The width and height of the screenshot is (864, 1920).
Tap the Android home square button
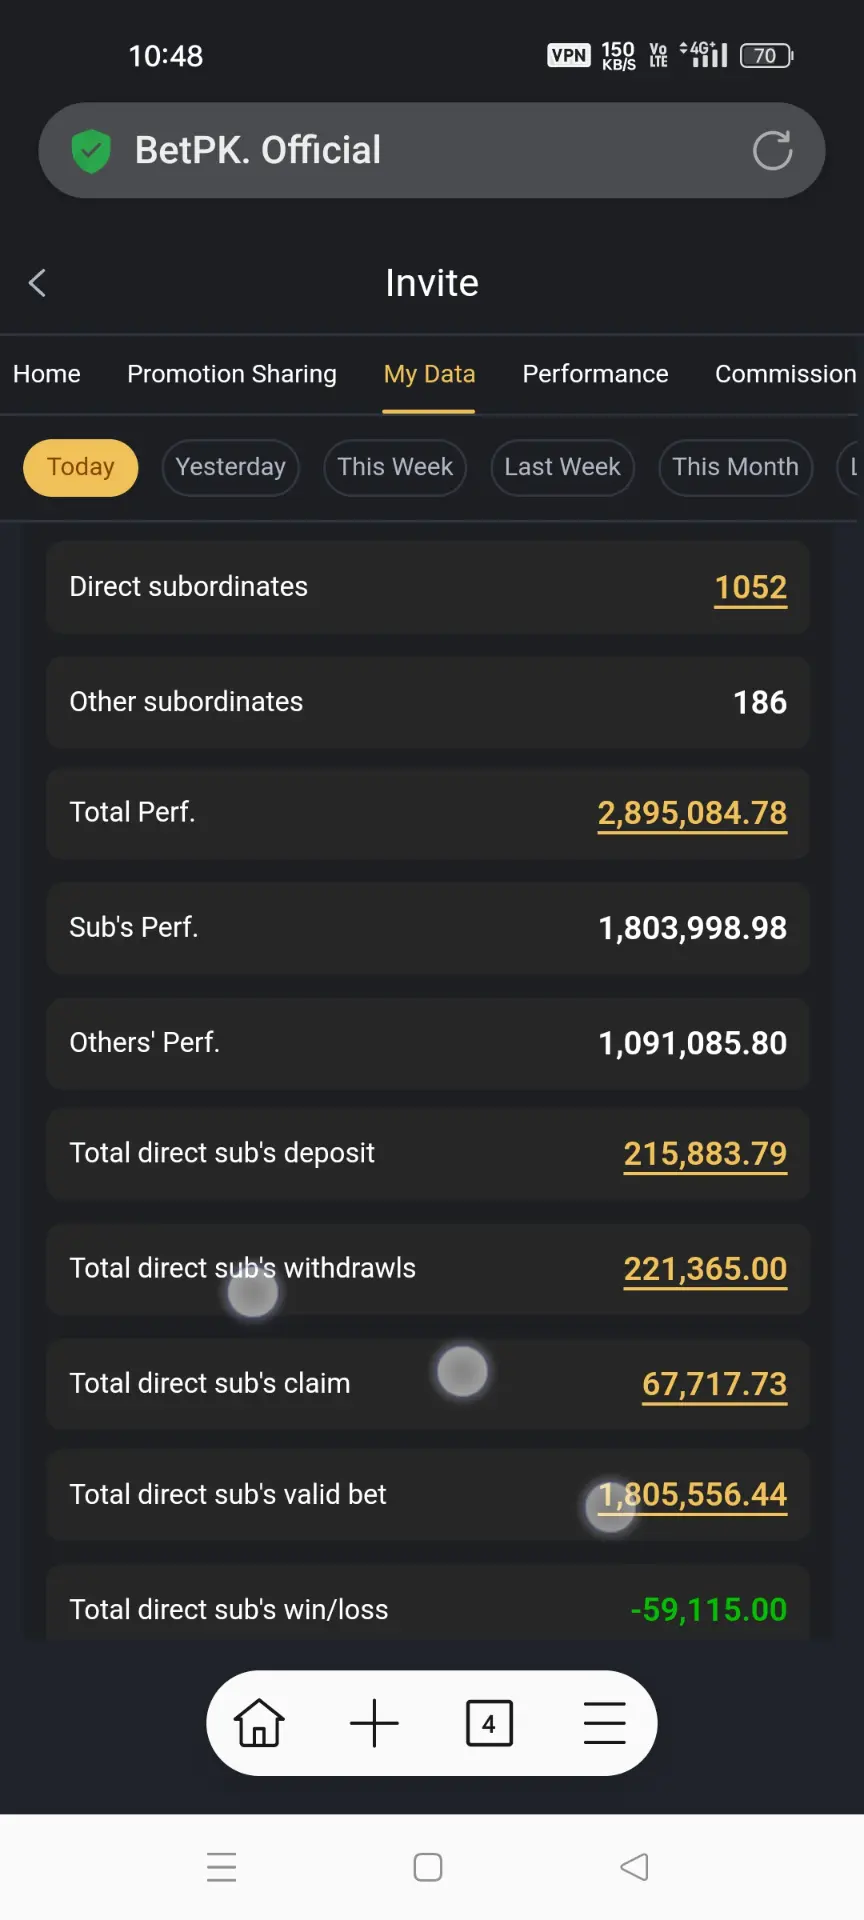click(x=428, y=1867)
